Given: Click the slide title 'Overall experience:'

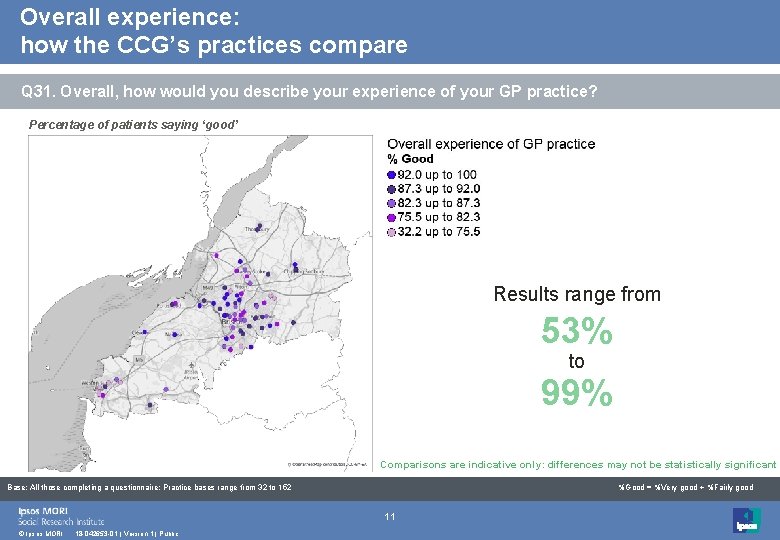Looking at the screenshot, I should coord(130,17).
